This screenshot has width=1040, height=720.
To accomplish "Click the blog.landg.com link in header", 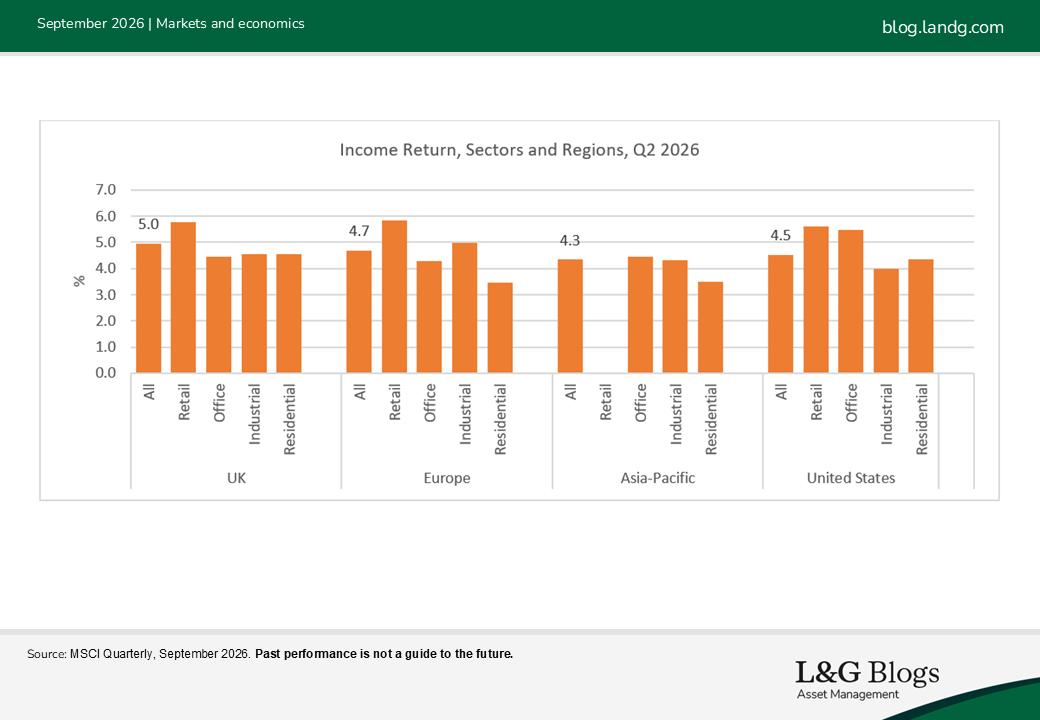I will [x=942, y=27].
